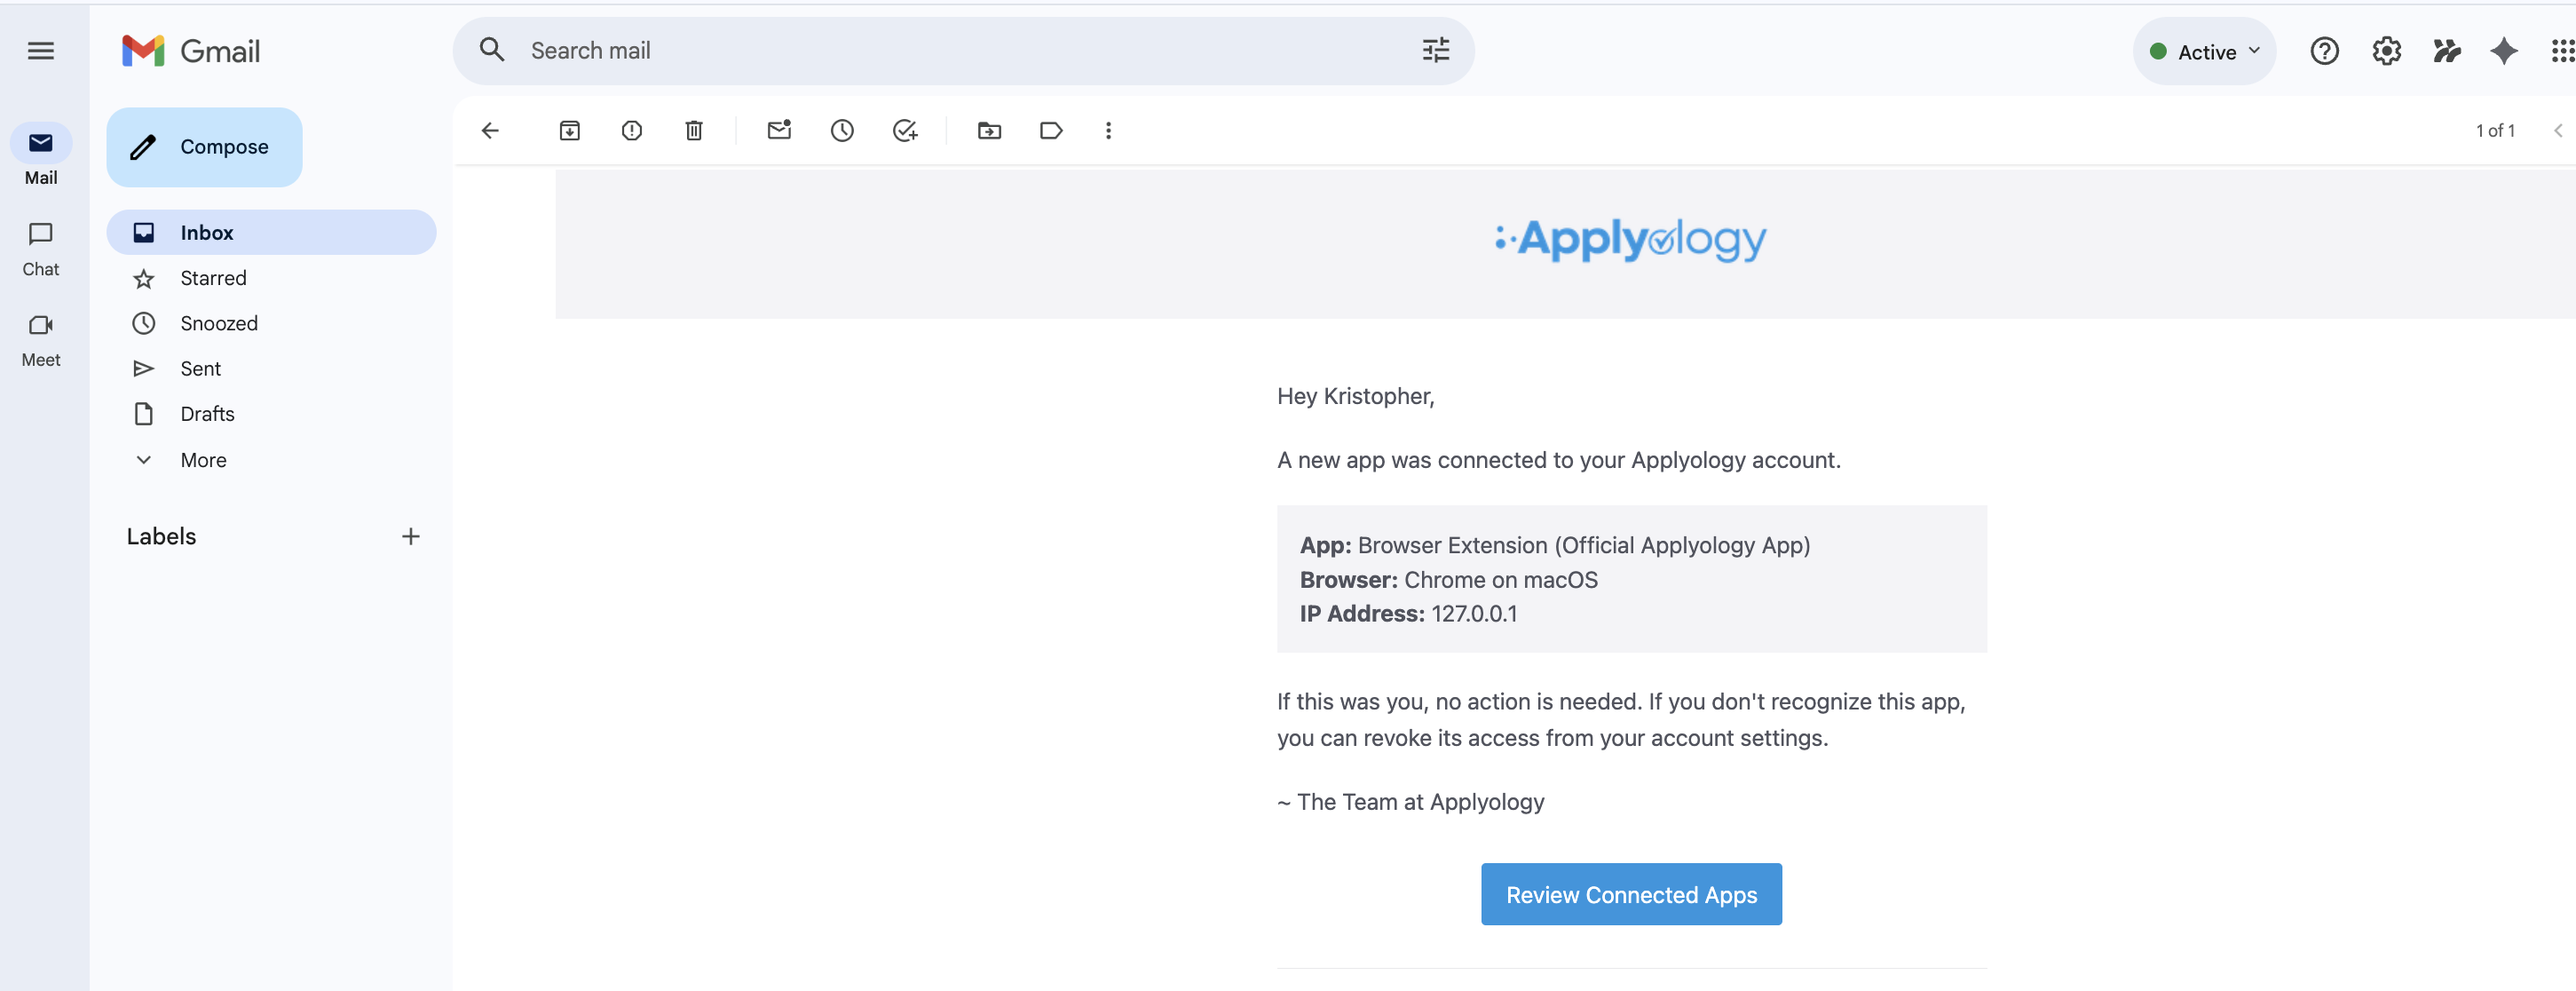Apply a label to the email

tap(1051, 130)
